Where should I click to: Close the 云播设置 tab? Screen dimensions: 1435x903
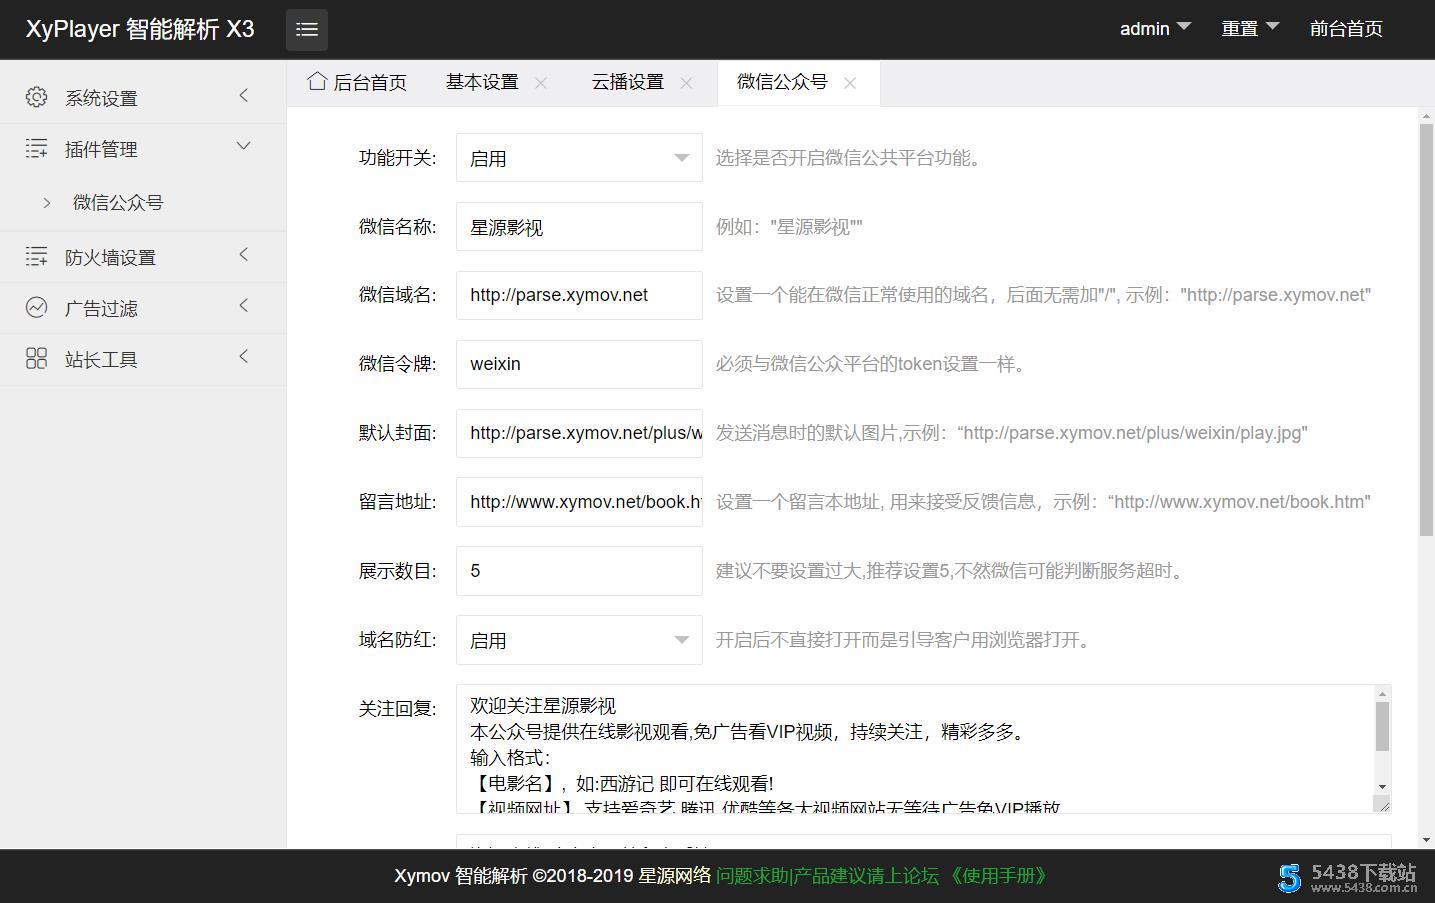tap(686, 83)
